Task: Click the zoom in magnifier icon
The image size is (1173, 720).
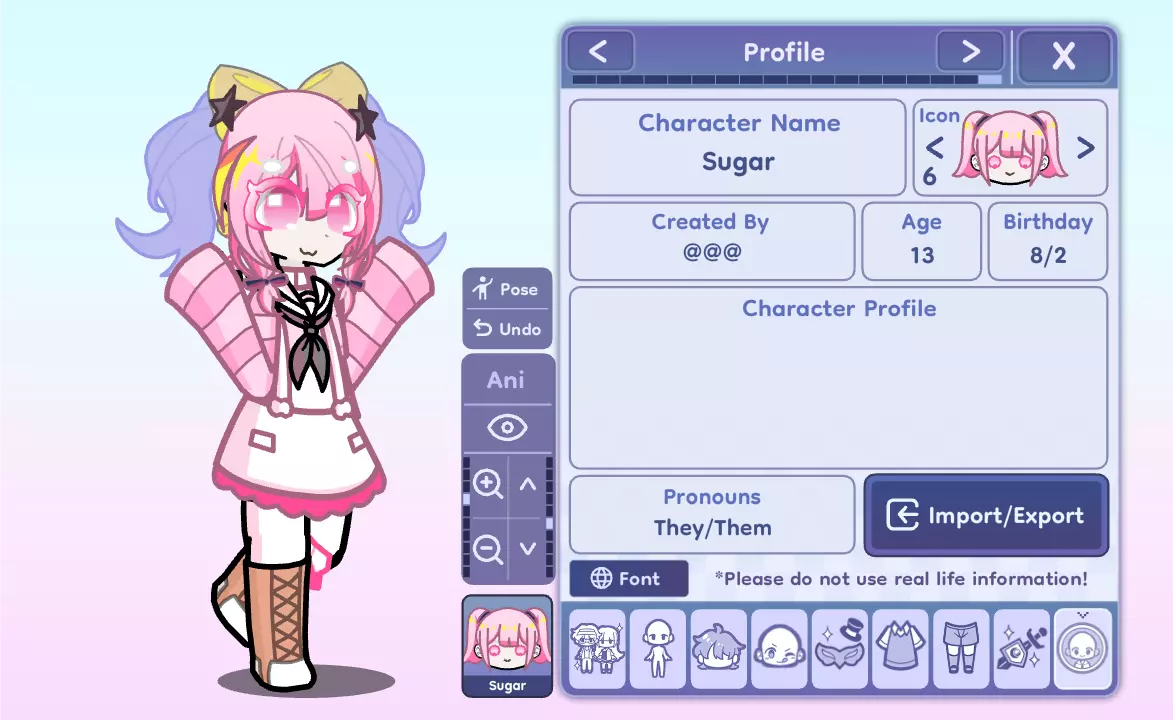Action: (x=488, y=484)
